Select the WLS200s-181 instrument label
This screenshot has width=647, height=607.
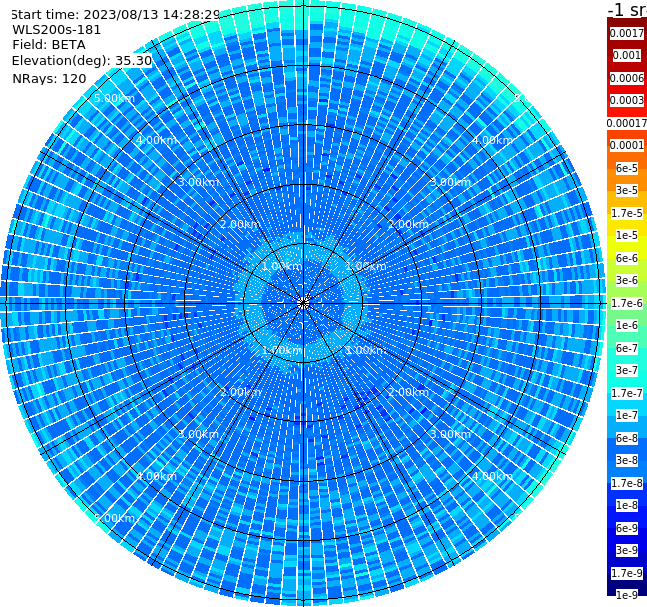(57, 30)
